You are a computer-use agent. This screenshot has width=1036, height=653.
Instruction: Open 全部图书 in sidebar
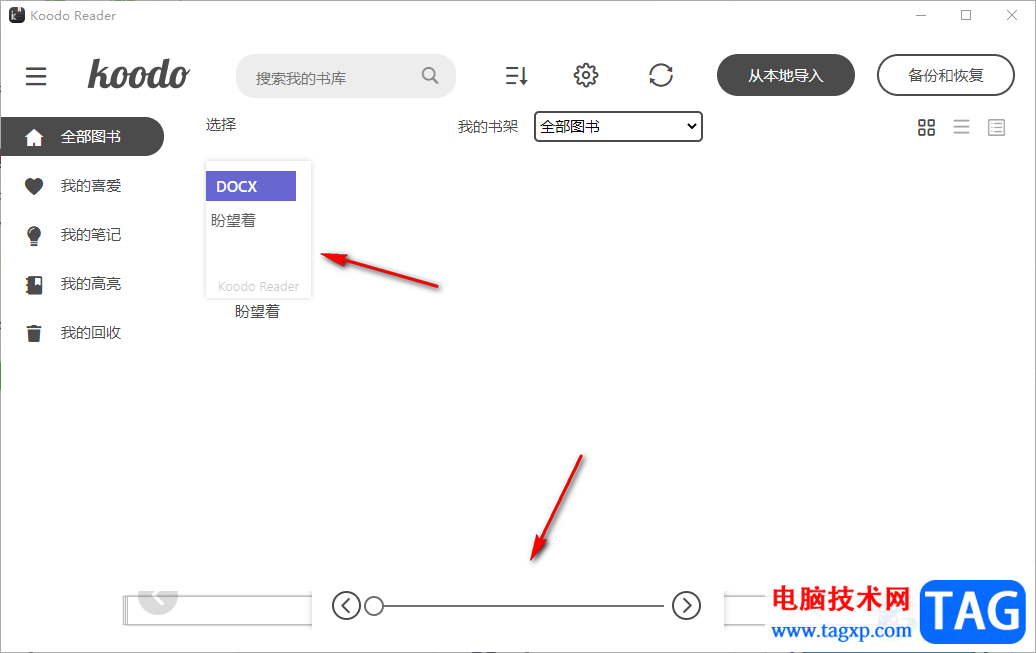click(82, 137)
